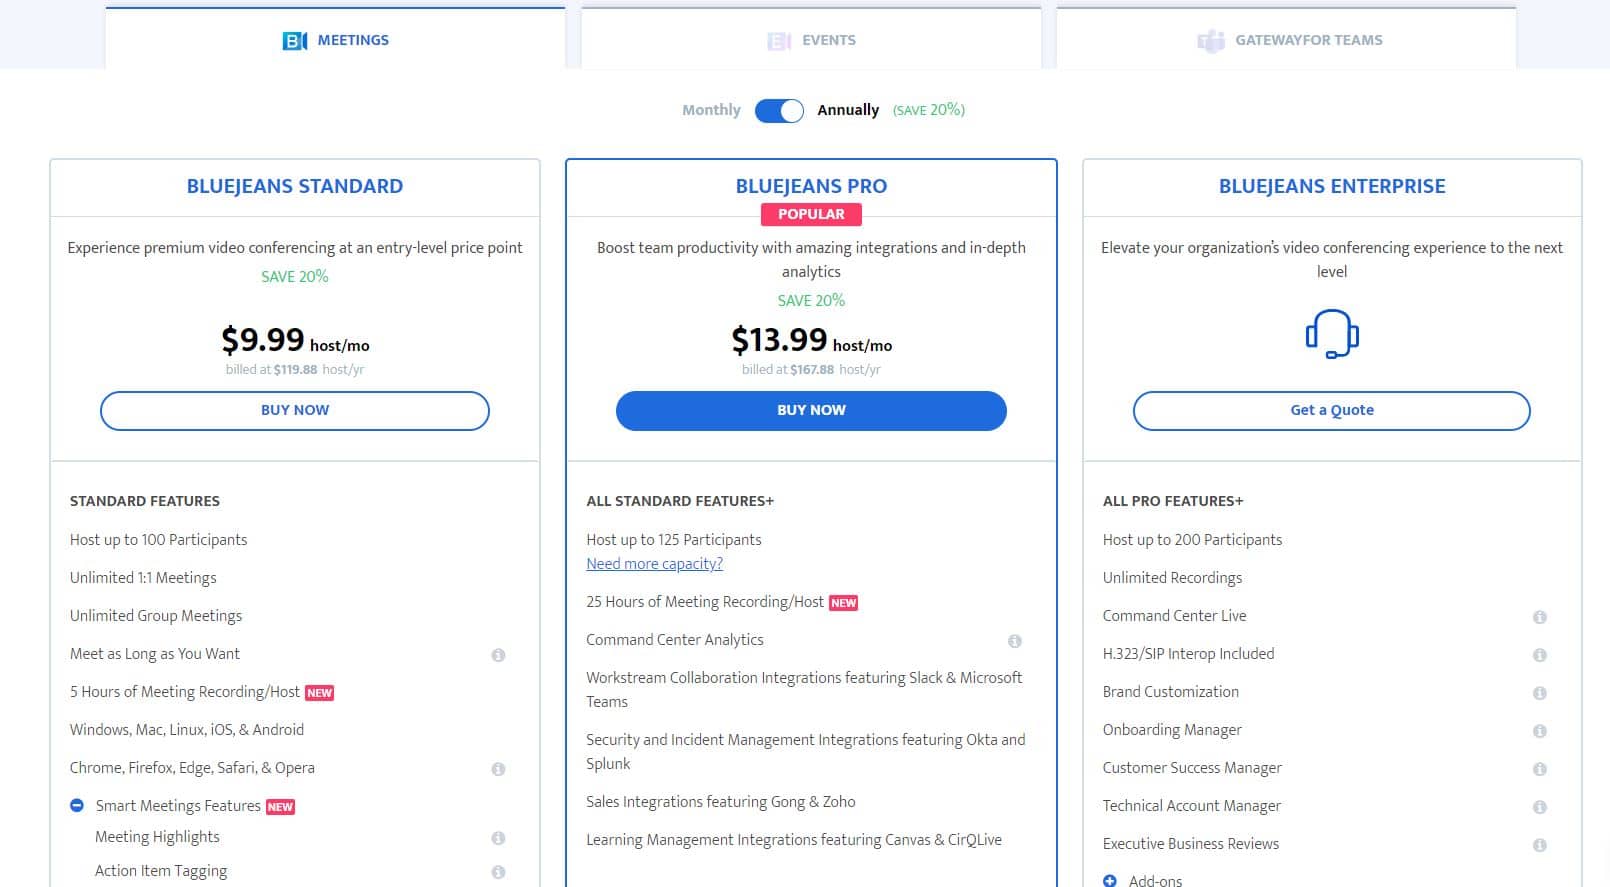The height and width of the screenshot is (887, 1610).
Task: Select the Meetings tab
Action: [x=335, y=40]
